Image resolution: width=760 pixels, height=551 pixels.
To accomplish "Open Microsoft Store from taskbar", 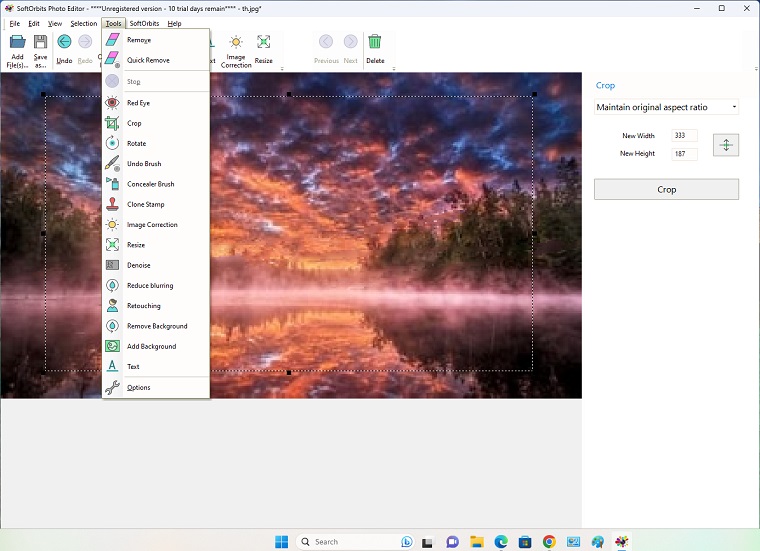I will (525, 541).
